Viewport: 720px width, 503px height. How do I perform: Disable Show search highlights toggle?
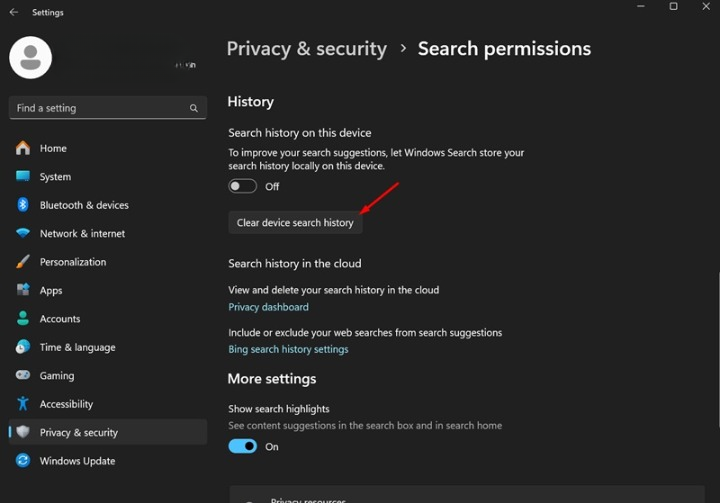tap(242, 446)
